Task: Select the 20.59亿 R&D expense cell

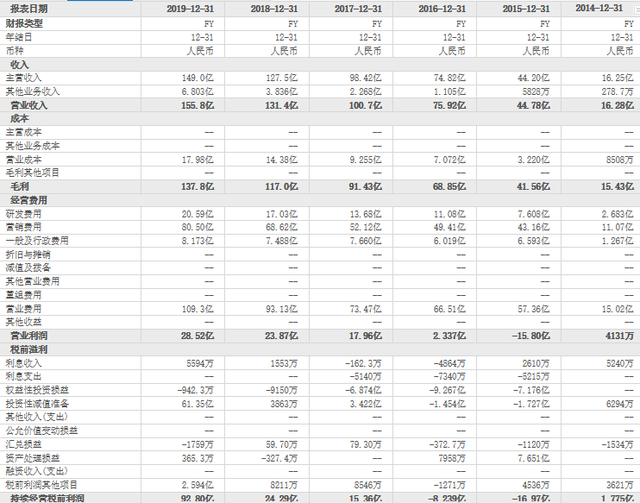Action: pos(198,214)
